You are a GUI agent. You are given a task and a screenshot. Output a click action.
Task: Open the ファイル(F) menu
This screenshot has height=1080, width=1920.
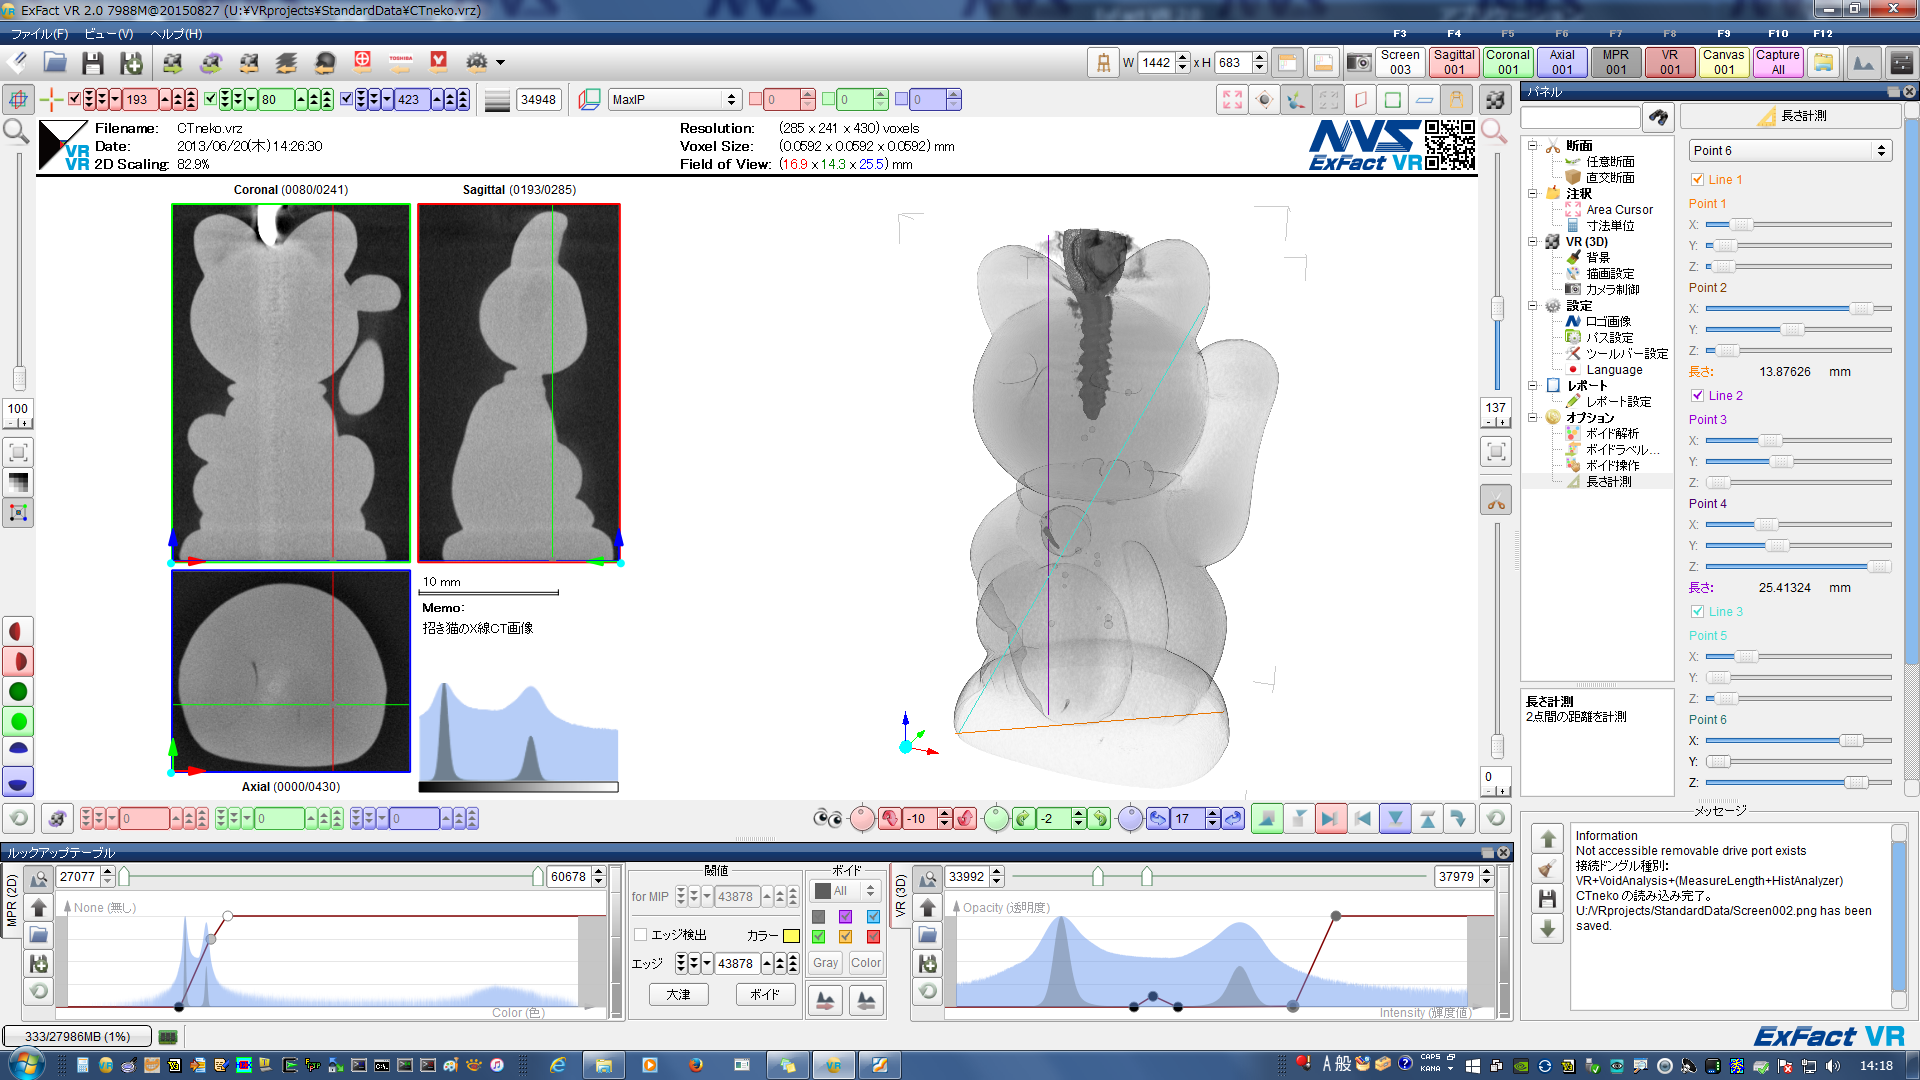coord(39,34)
